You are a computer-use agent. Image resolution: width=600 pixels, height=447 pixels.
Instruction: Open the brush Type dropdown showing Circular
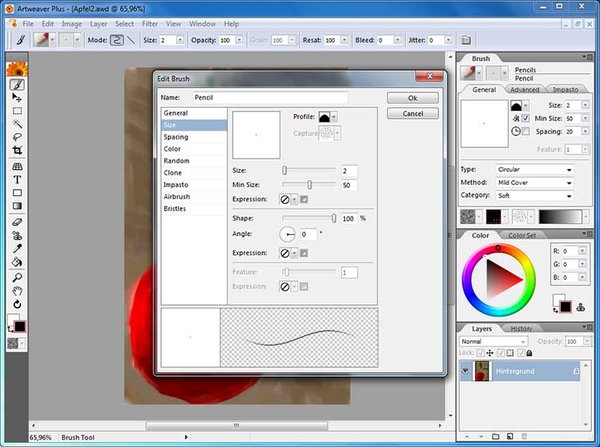534,170
